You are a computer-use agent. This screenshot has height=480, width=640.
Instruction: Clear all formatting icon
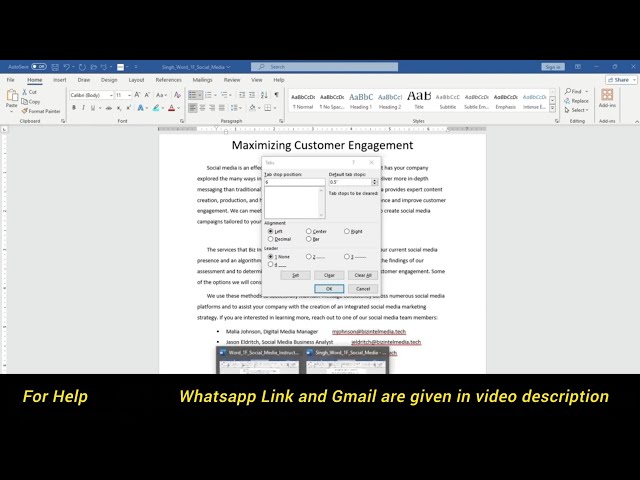pos(177,95)
